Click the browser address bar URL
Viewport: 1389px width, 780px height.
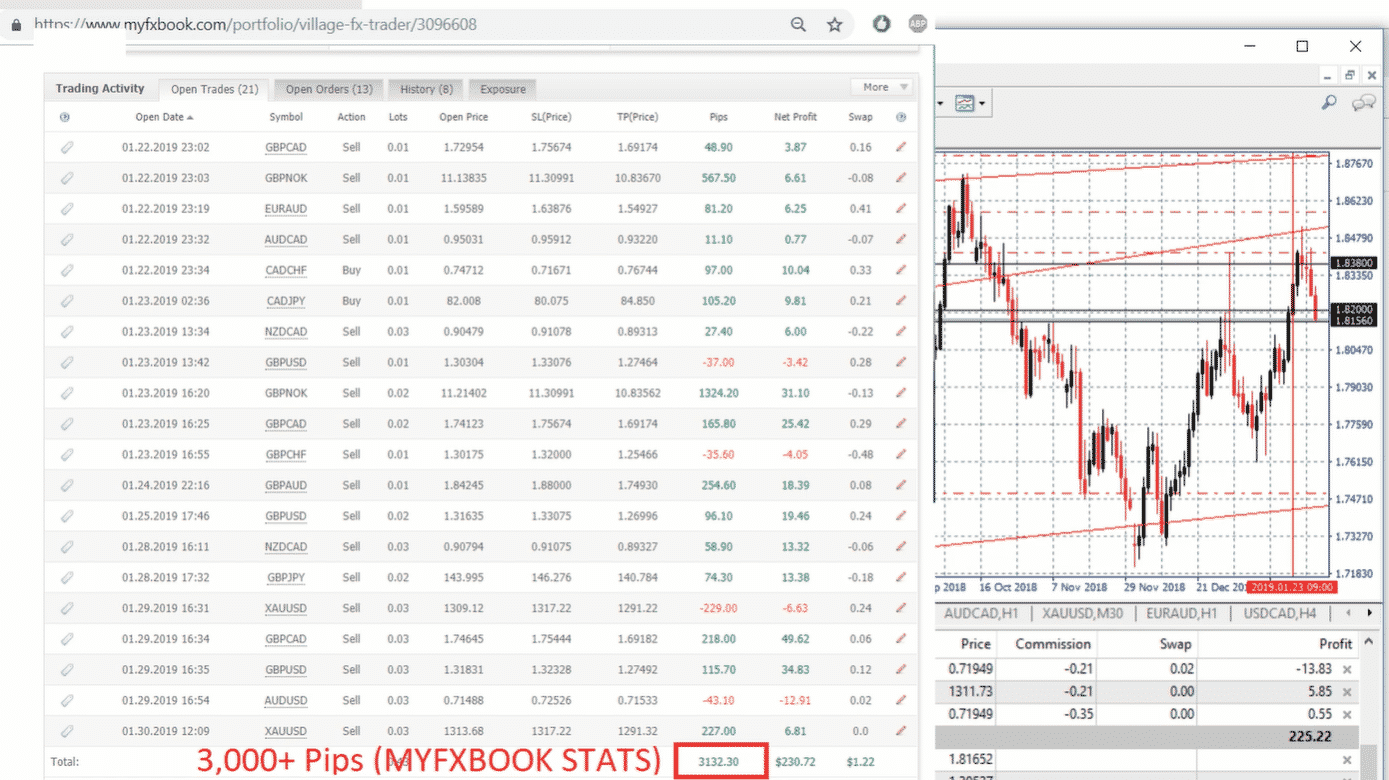click(255, 24)
